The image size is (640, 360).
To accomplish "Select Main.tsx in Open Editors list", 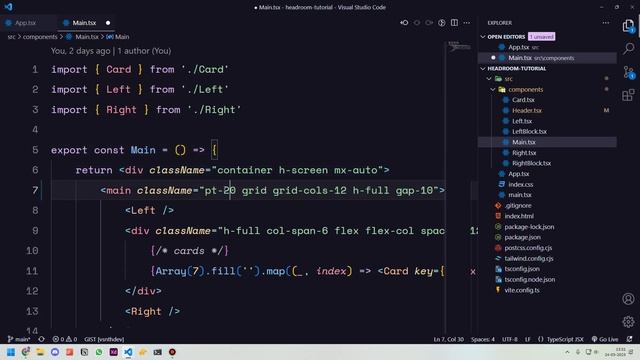I will pos(547,58).
